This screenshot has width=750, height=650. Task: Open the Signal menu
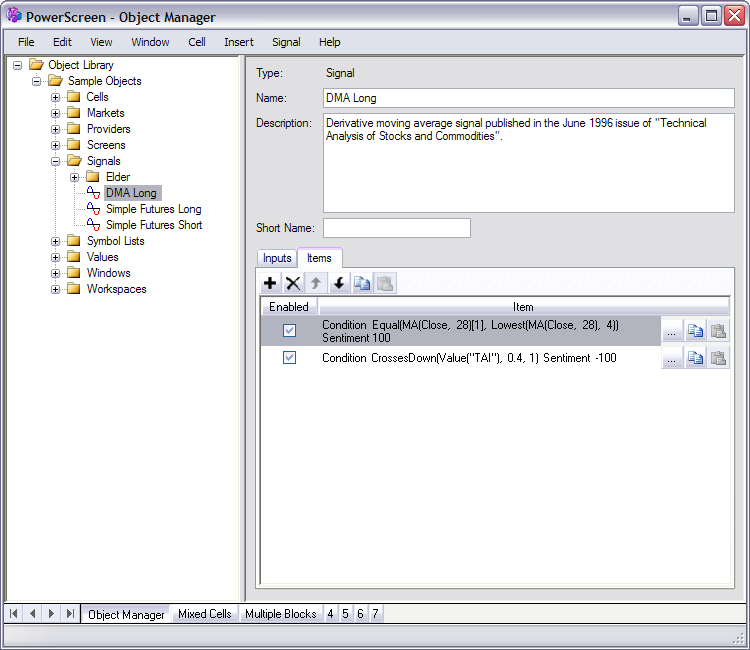coord(285,42)
